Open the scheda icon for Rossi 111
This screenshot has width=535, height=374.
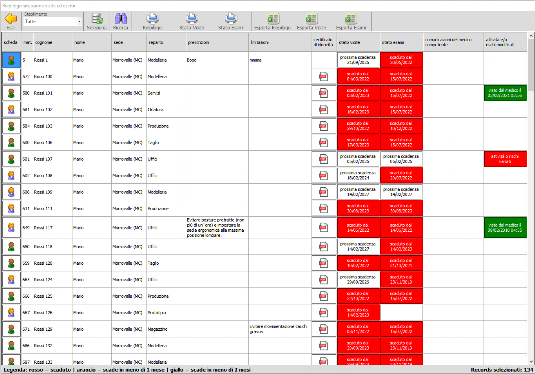[x=11, y=208]
